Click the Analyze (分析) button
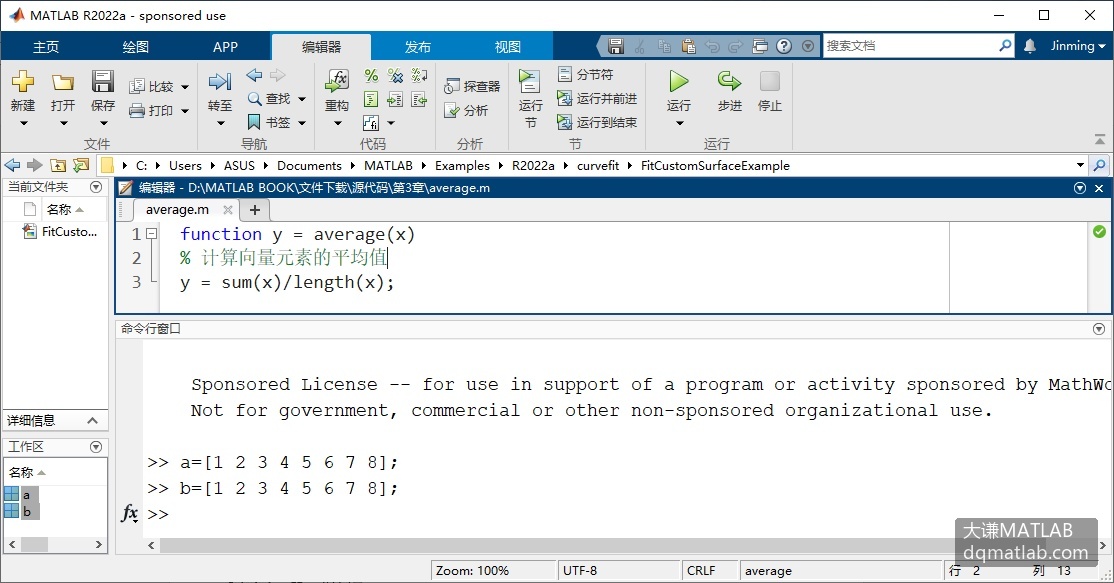1114x583 pixels. tap(466, 110)
